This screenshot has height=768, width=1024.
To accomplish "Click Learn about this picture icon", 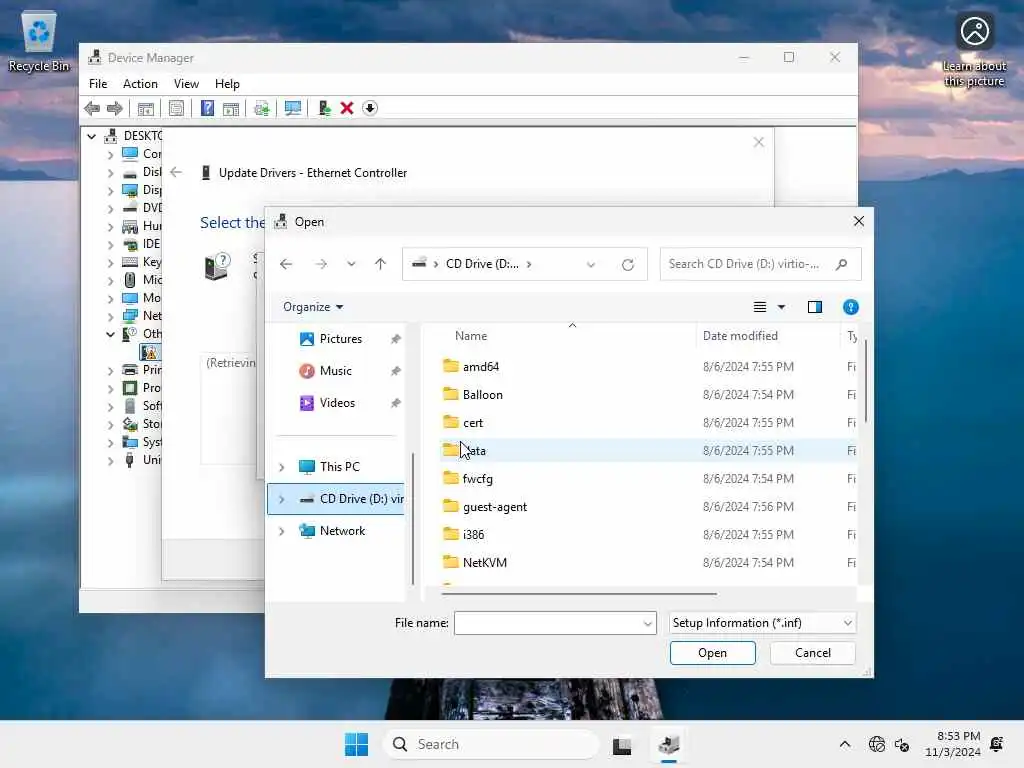I will pyautogui.click(x=974, y=49).
